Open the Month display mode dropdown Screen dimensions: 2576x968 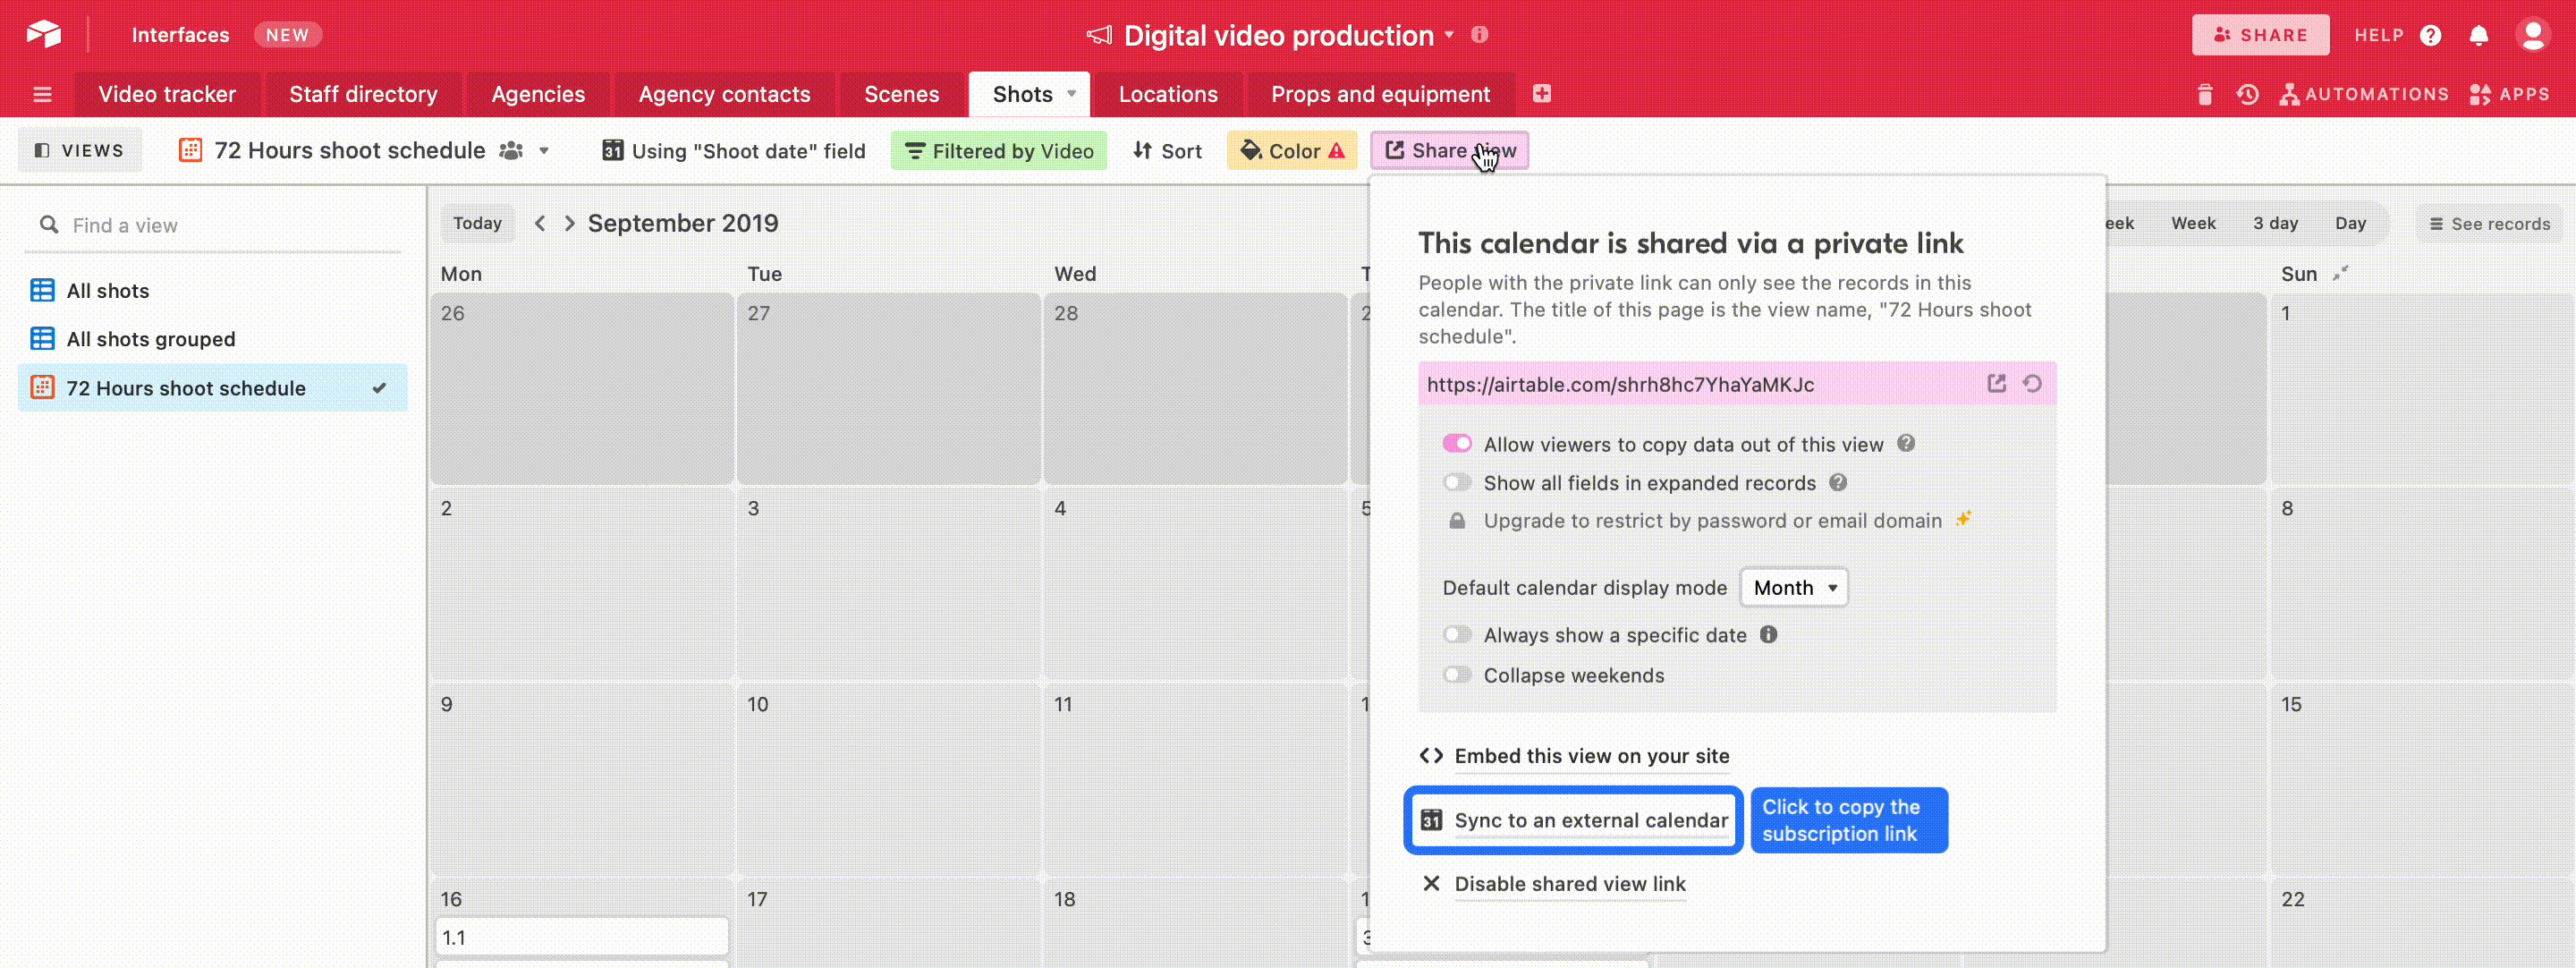tap(1793, 588)
